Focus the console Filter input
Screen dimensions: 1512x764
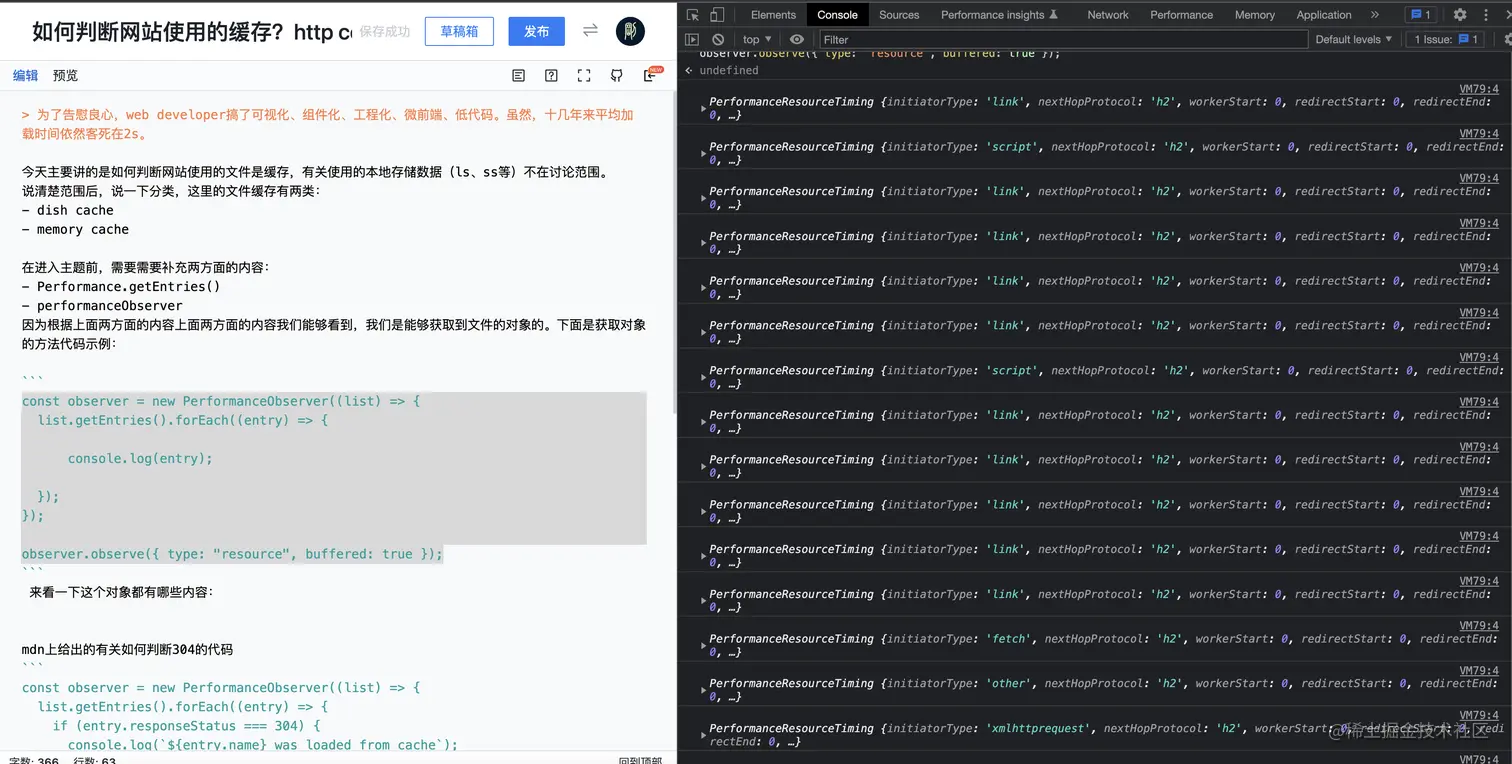tap(1063, 40)
